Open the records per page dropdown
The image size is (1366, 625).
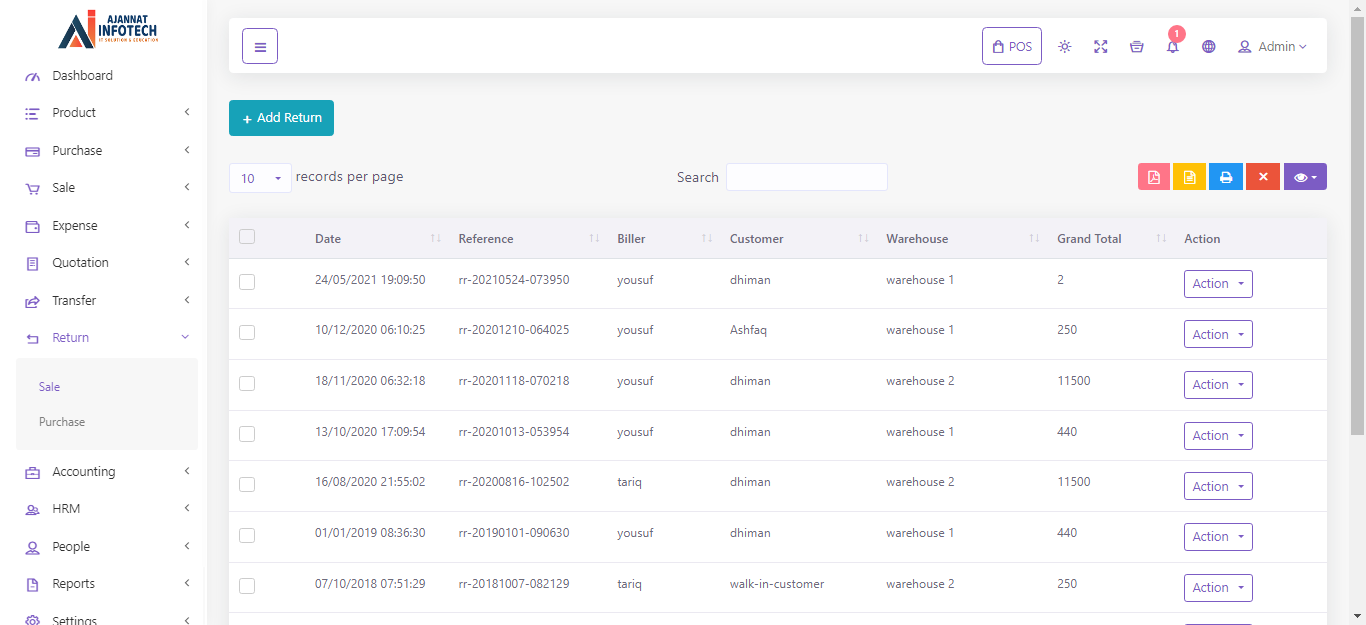[260, 178]
